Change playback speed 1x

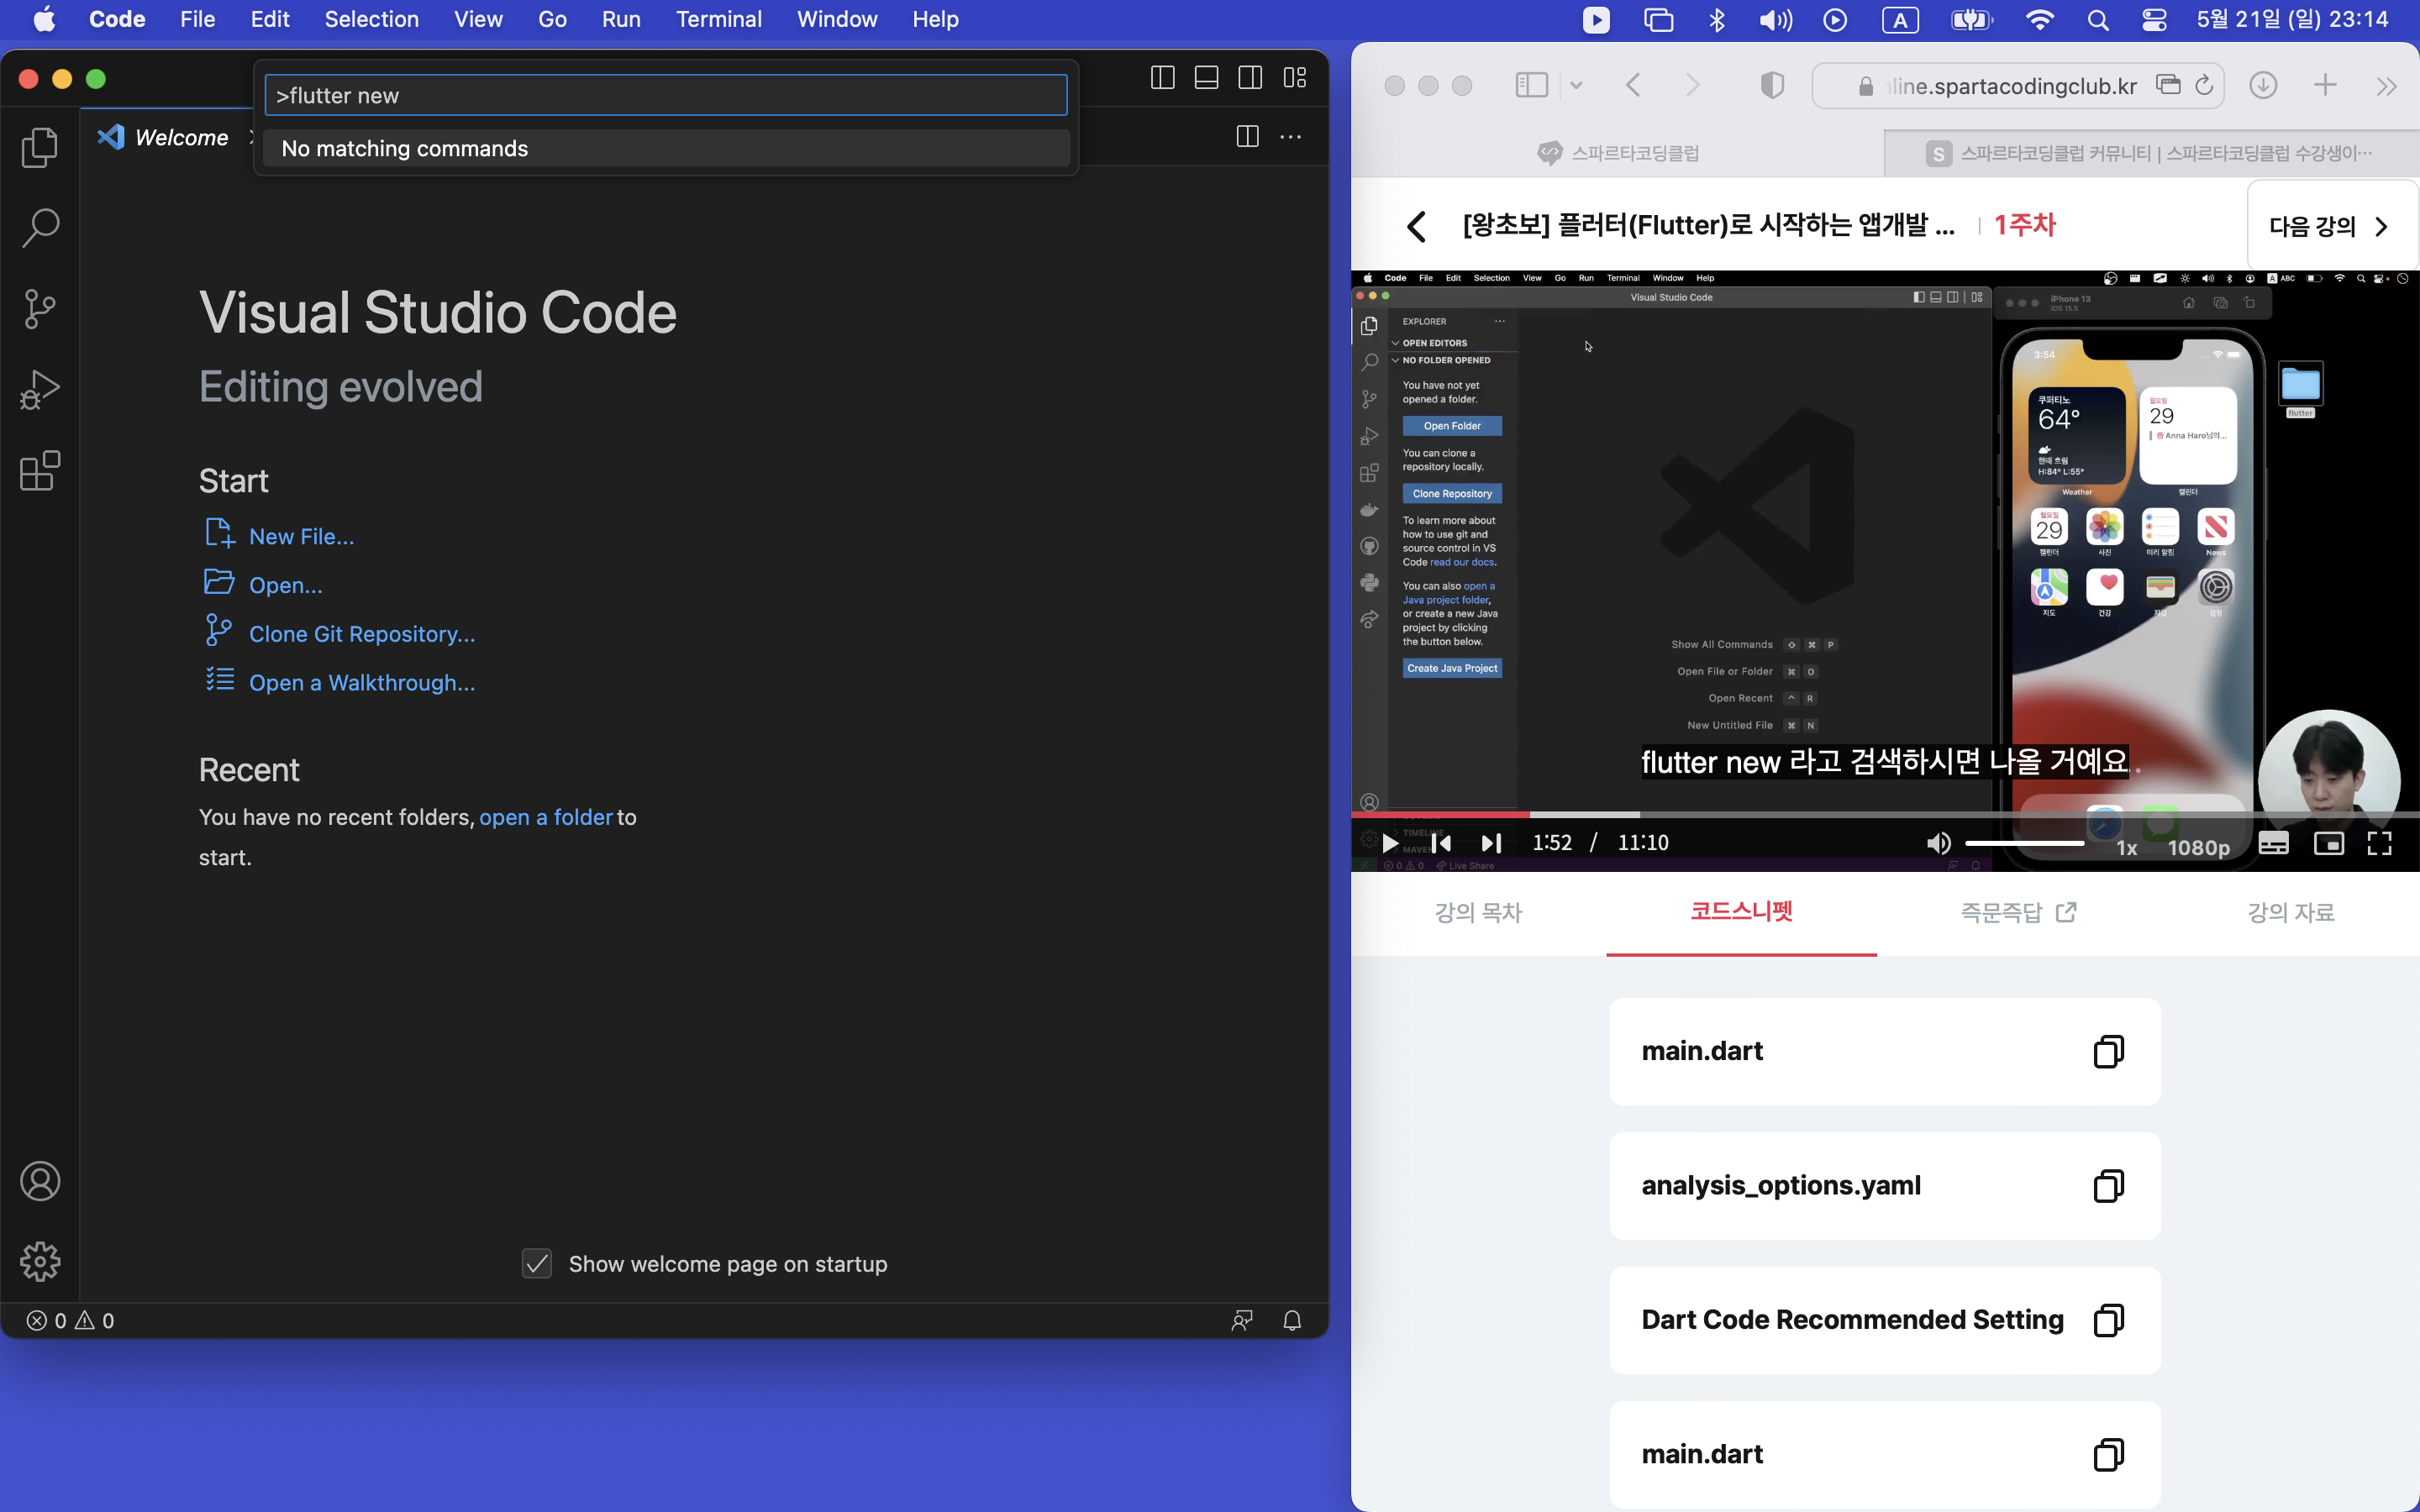click(x=2127, y=847)
